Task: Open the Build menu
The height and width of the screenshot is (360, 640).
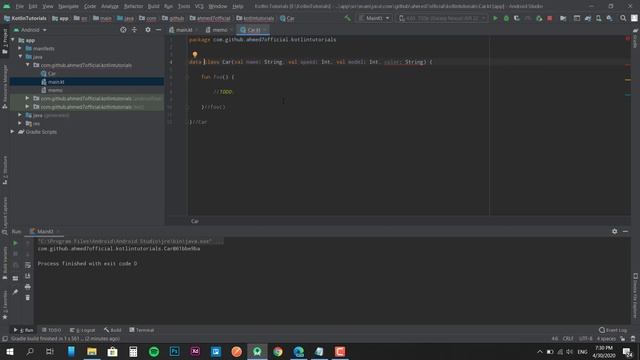Action: tap(153, 6)
